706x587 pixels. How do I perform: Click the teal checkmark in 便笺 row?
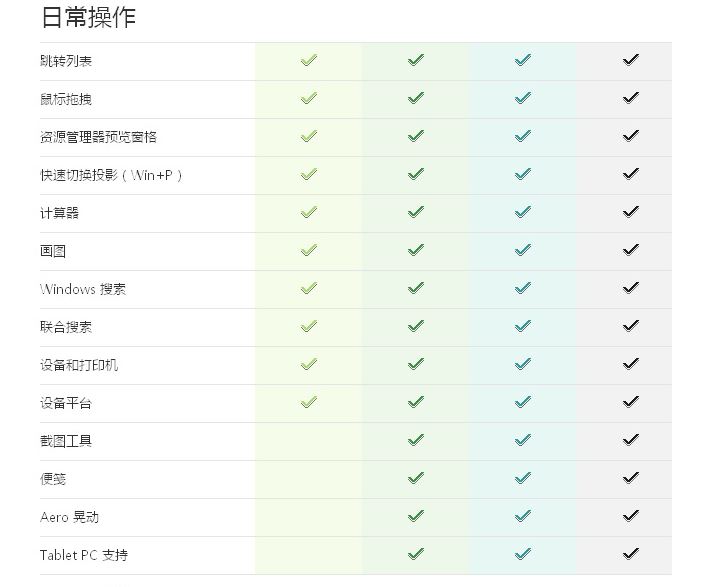[x=523, y=478]
